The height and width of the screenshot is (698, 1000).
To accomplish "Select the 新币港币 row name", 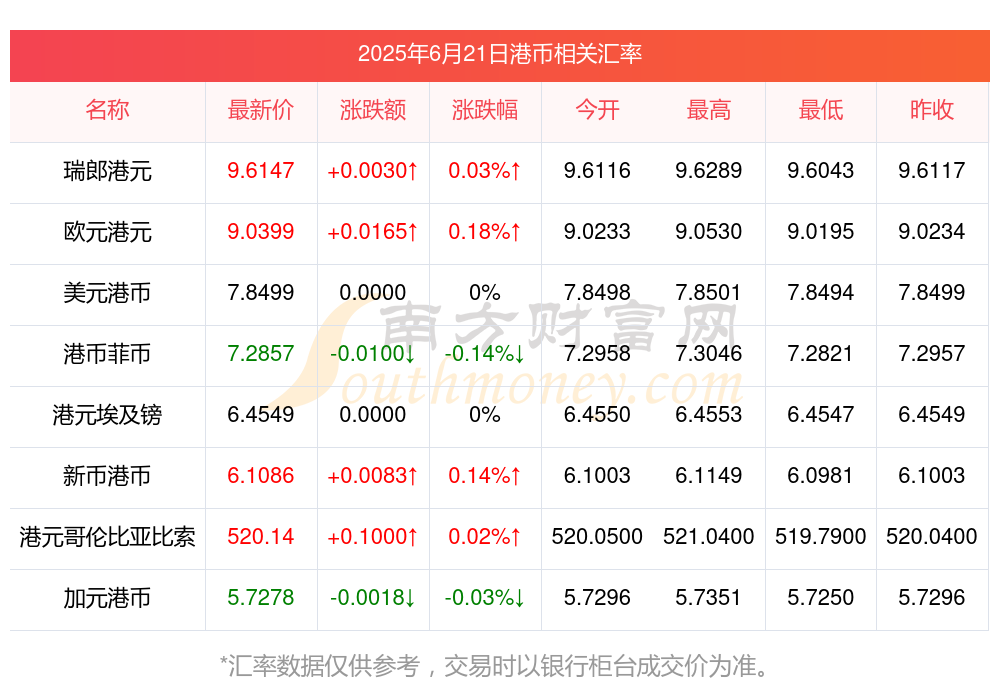I will tap(107, 476).
